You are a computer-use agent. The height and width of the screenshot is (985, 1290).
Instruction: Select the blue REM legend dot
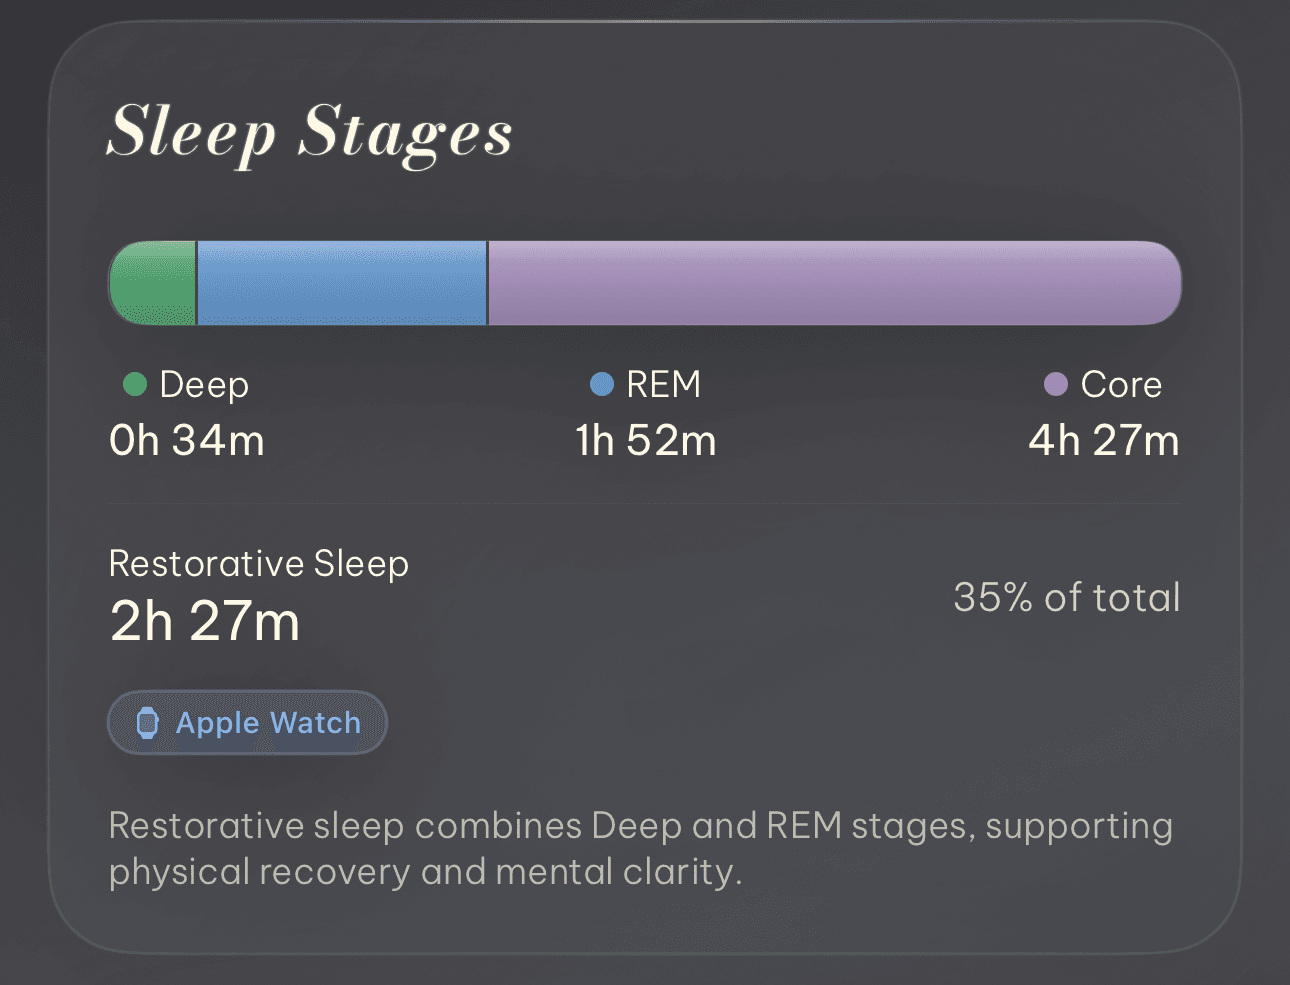(x=602, y=383)
